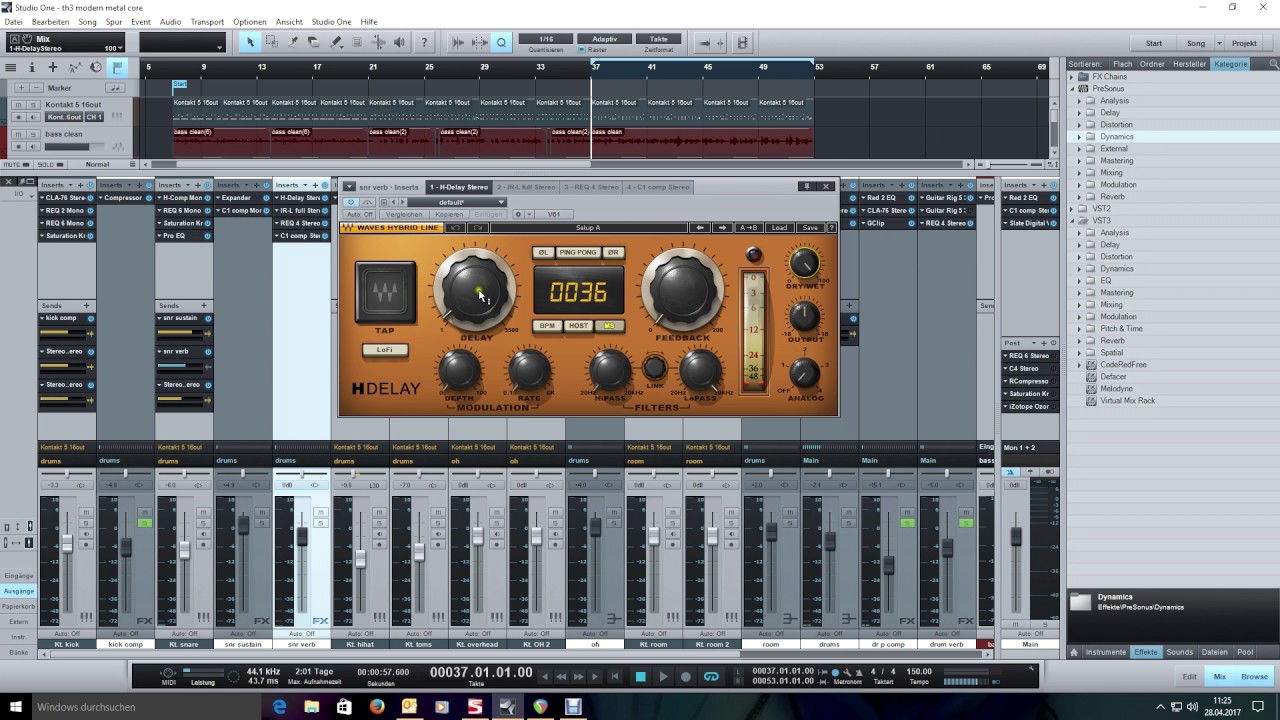Switch delay sync to HOST
This screenshot has height=720, width=1280.
point(578,326)
